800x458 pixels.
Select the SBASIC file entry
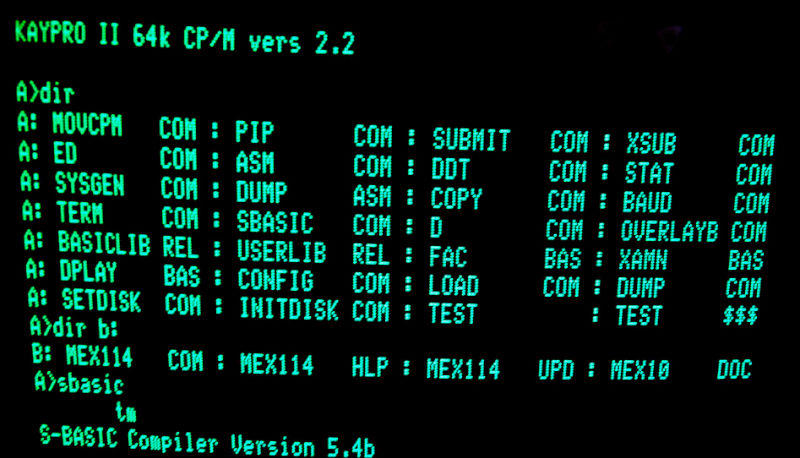coord(274,221)
